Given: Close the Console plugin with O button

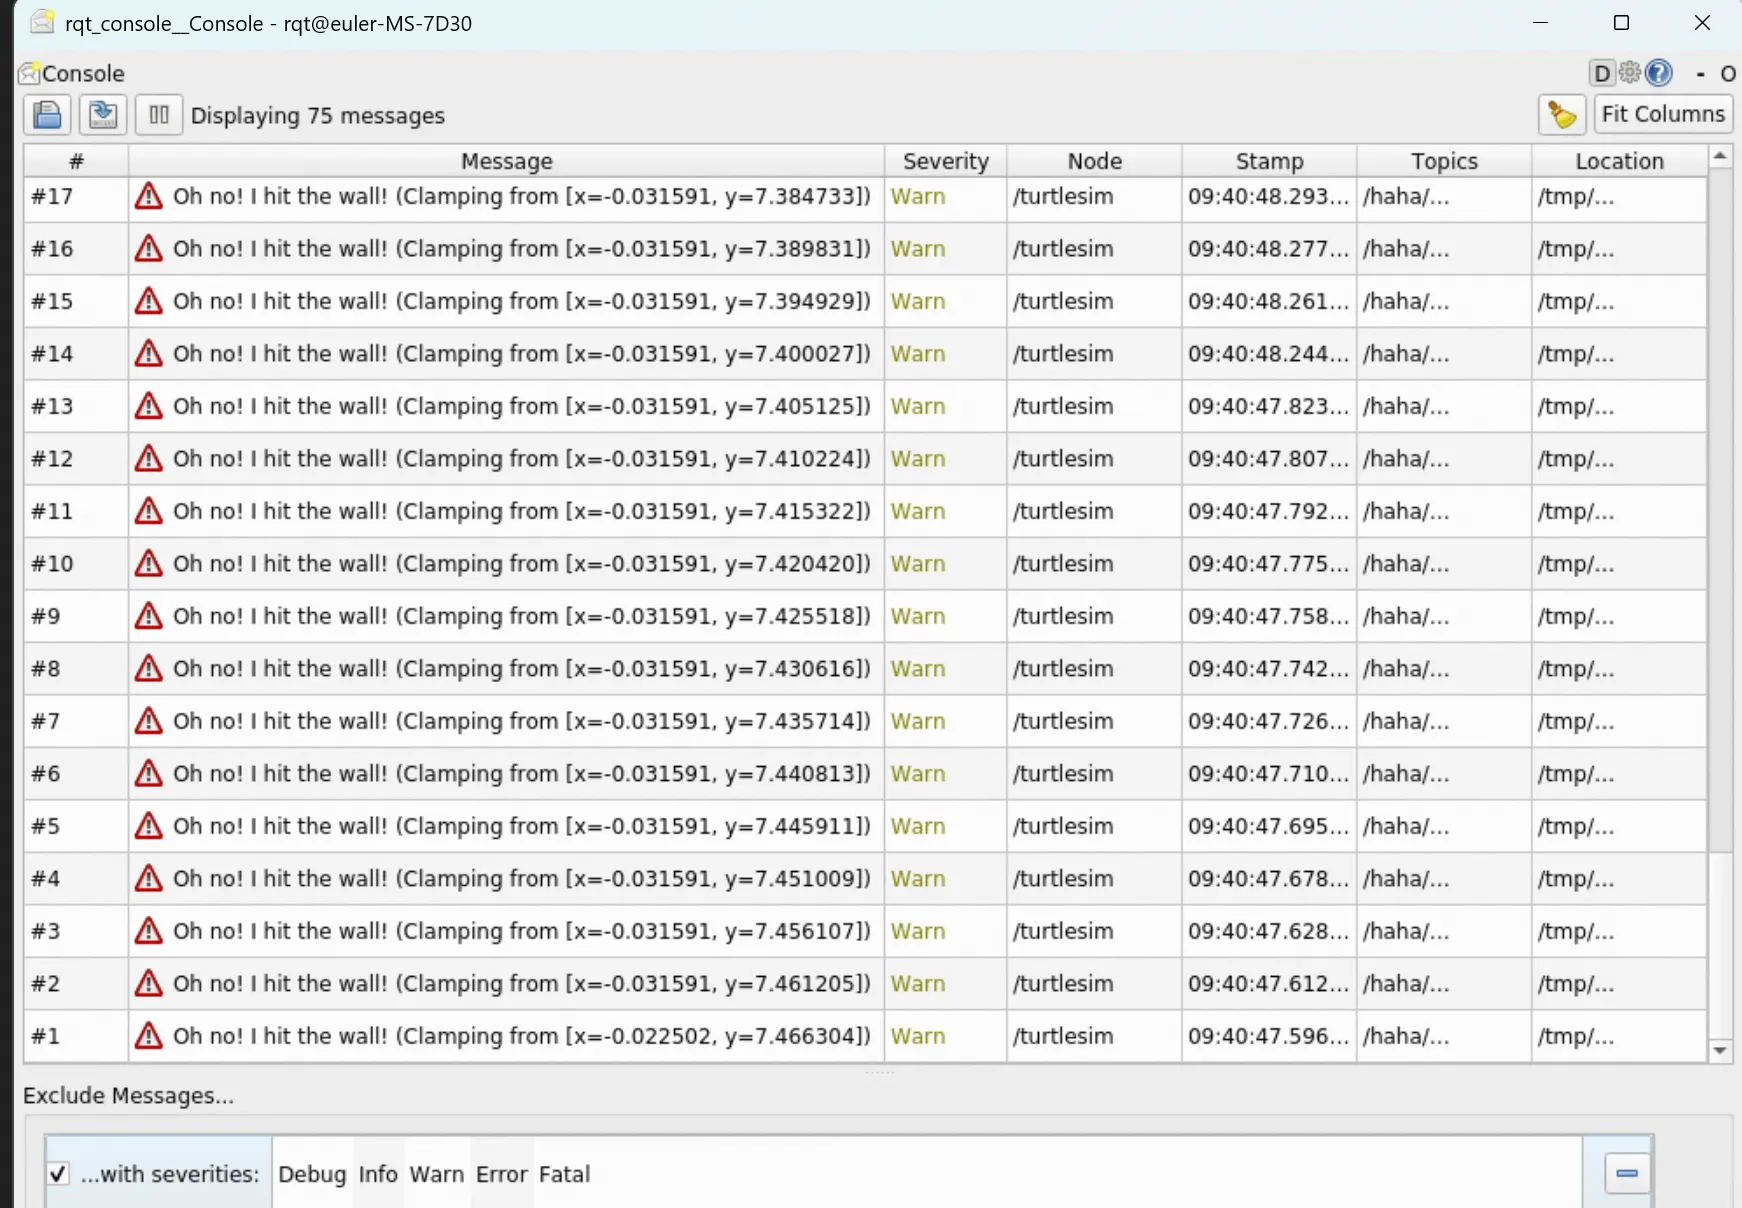Looking at the screenshot, I should pyautogui.click(x=1727, y=74).
